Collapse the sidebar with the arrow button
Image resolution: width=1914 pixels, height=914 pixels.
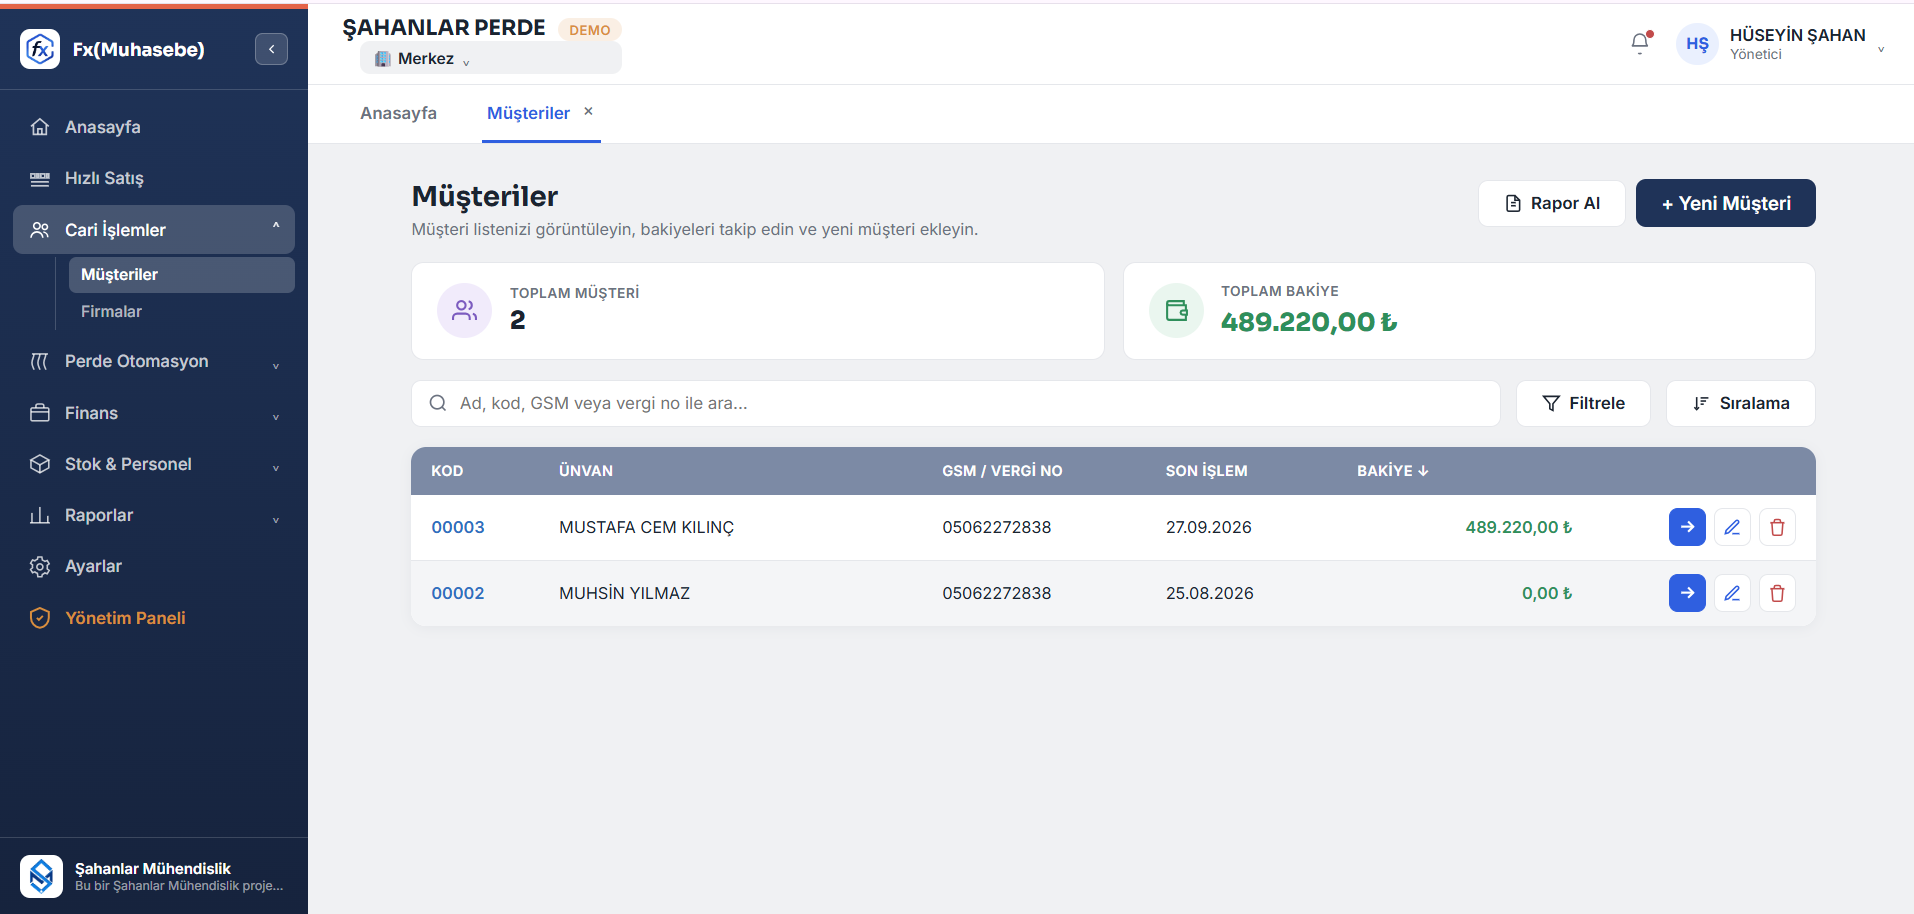(x=271, y=49)
